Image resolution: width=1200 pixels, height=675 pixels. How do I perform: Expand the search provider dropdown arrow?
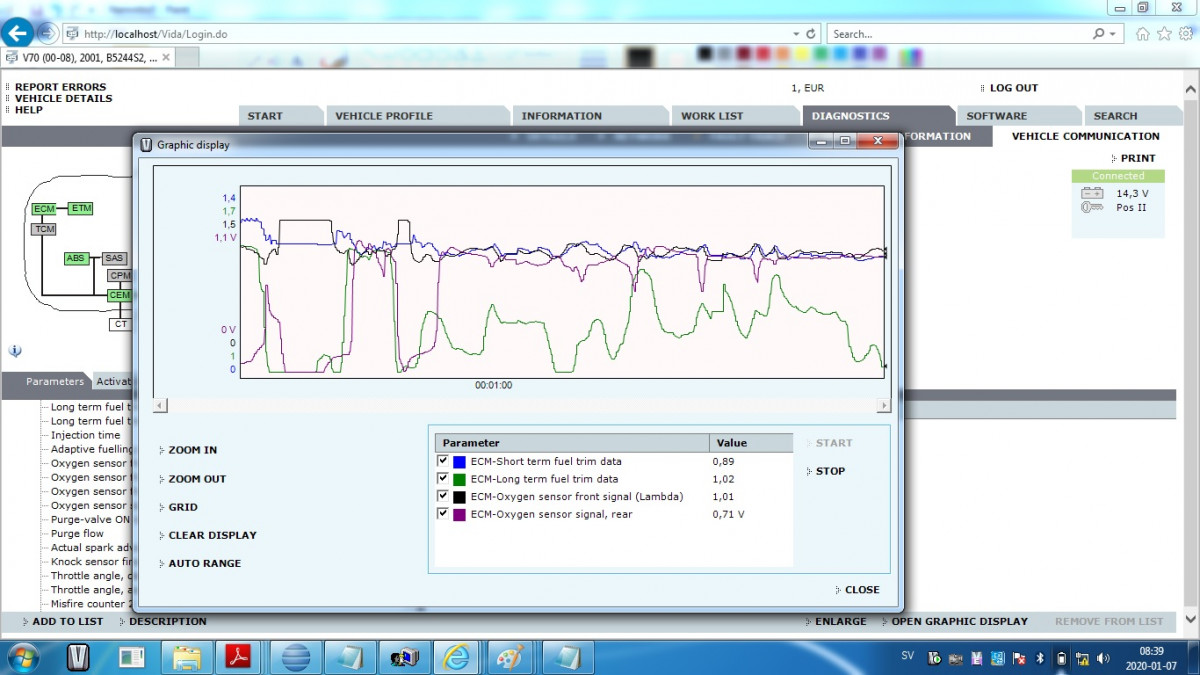(x=1113, y=34)
